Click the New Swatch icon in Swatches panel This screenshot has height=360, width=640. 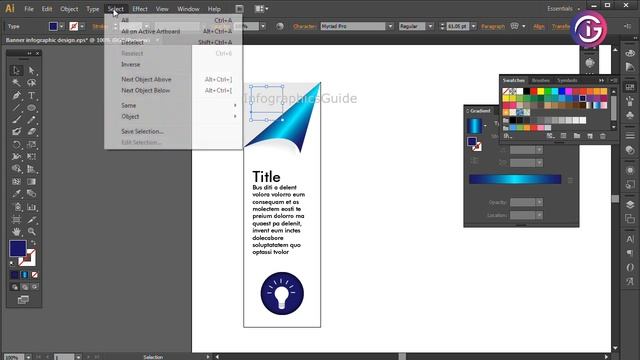coord(590,136)
